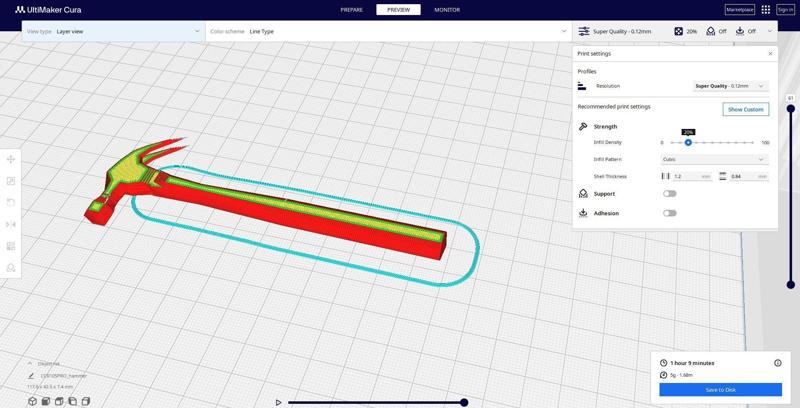Select the Move tool in left toolbar
The image size is (800, 408).
[x=10, y=160]
